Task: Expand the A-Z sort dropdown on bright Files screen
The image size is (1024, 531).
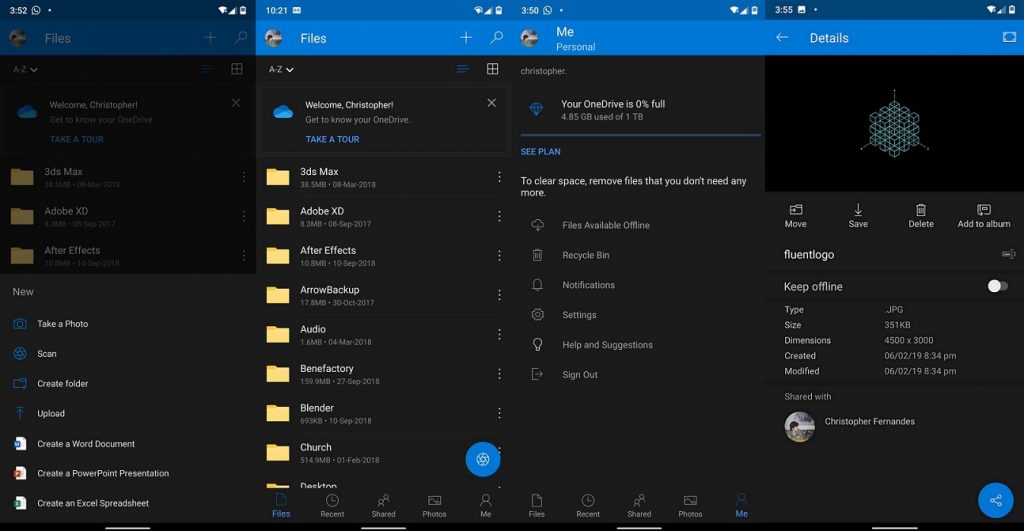Action: click(x=281, y=70)
